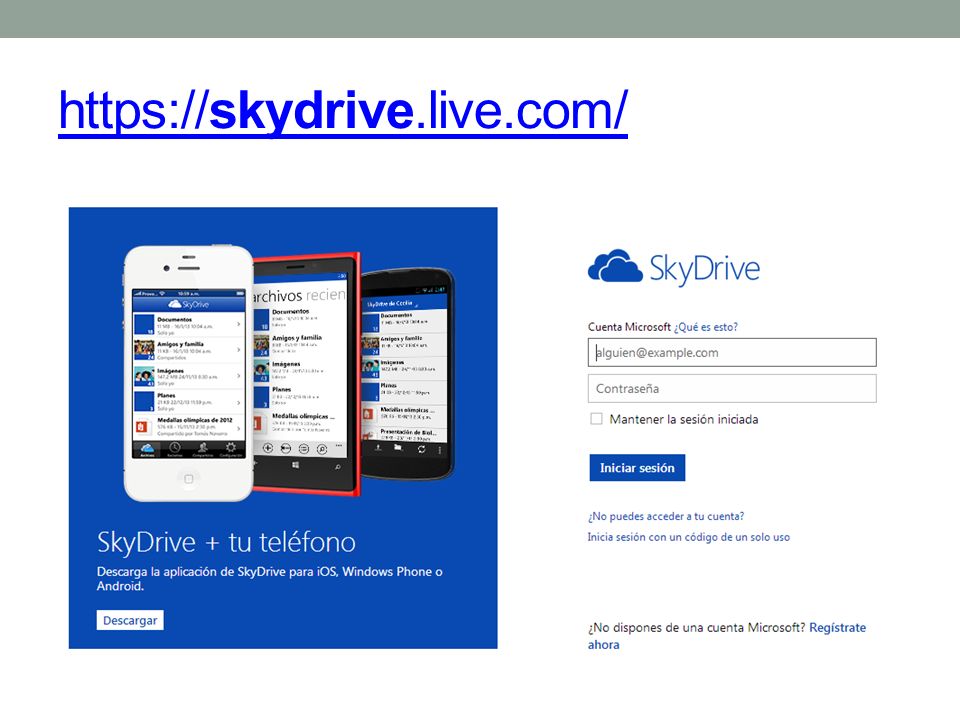The image size is (960, 720).
Task: Select 'Medallas olímpicas de 2012' row on iPhone
Action: point(189,426)
